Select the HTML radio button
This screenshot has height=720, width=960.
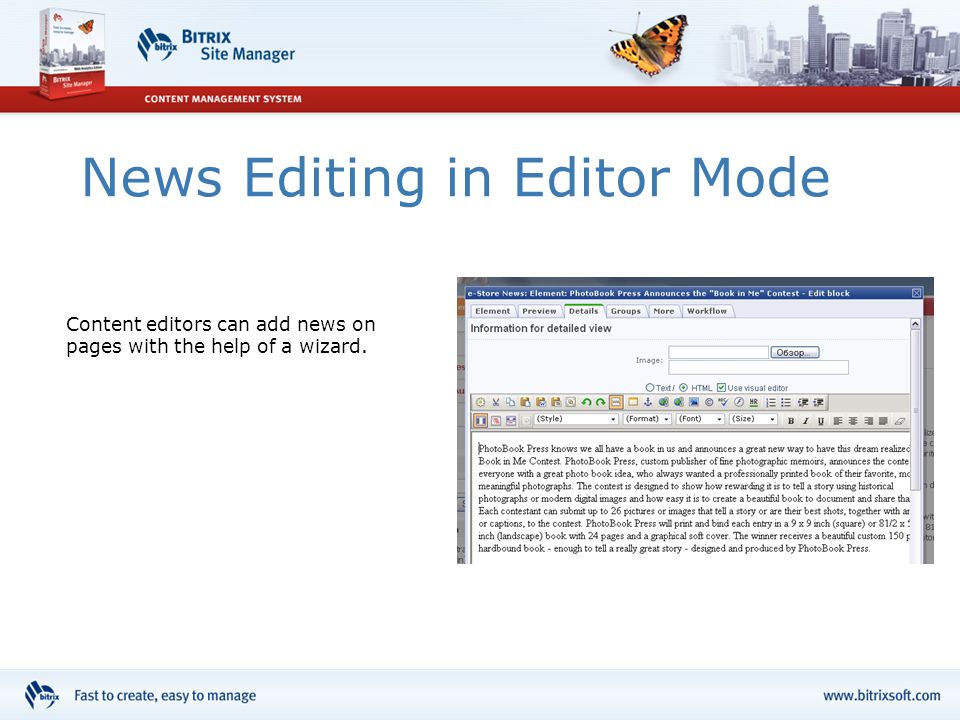coord(683,388)
